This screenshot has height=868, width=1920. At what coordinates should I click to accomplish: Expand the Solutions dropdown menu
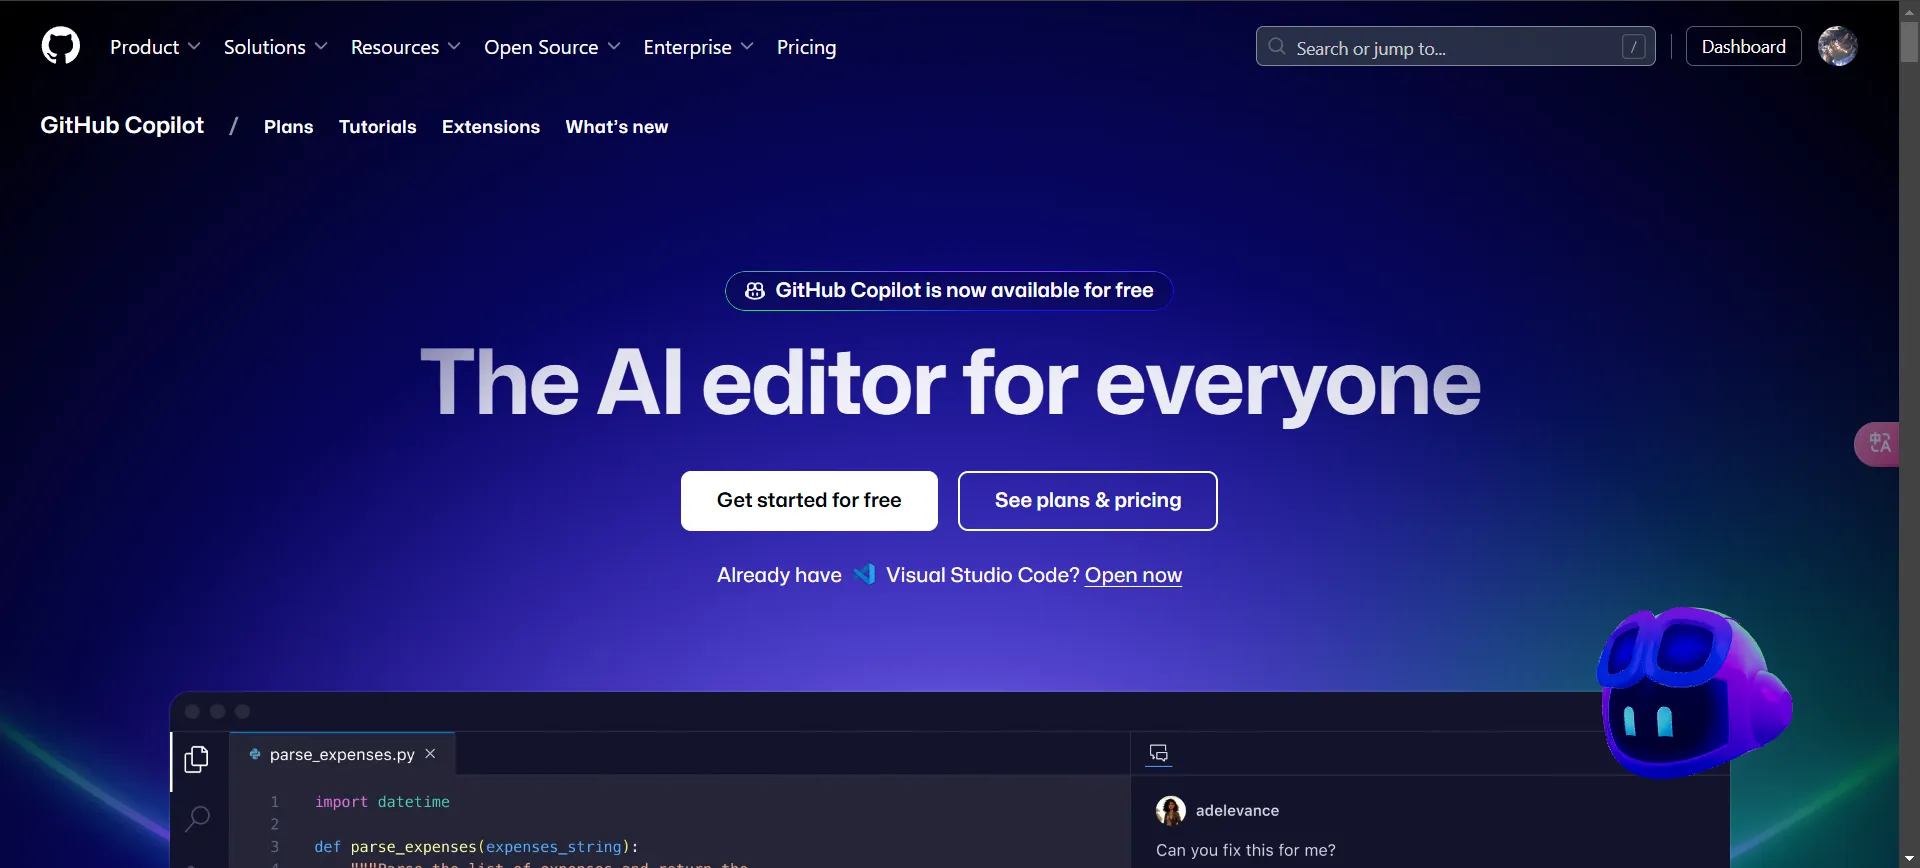[275, 47]
